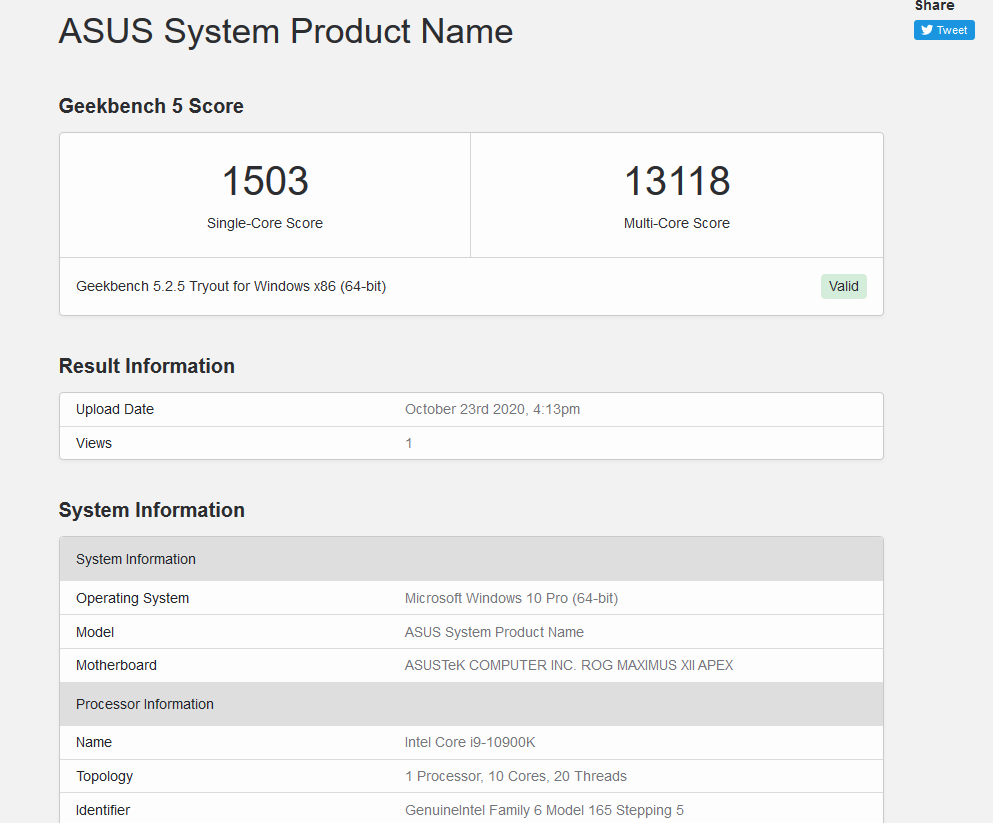This screenshot has width=993, height=823.
Task: Select the single-core score 1503
Action: tap(265, 181)
